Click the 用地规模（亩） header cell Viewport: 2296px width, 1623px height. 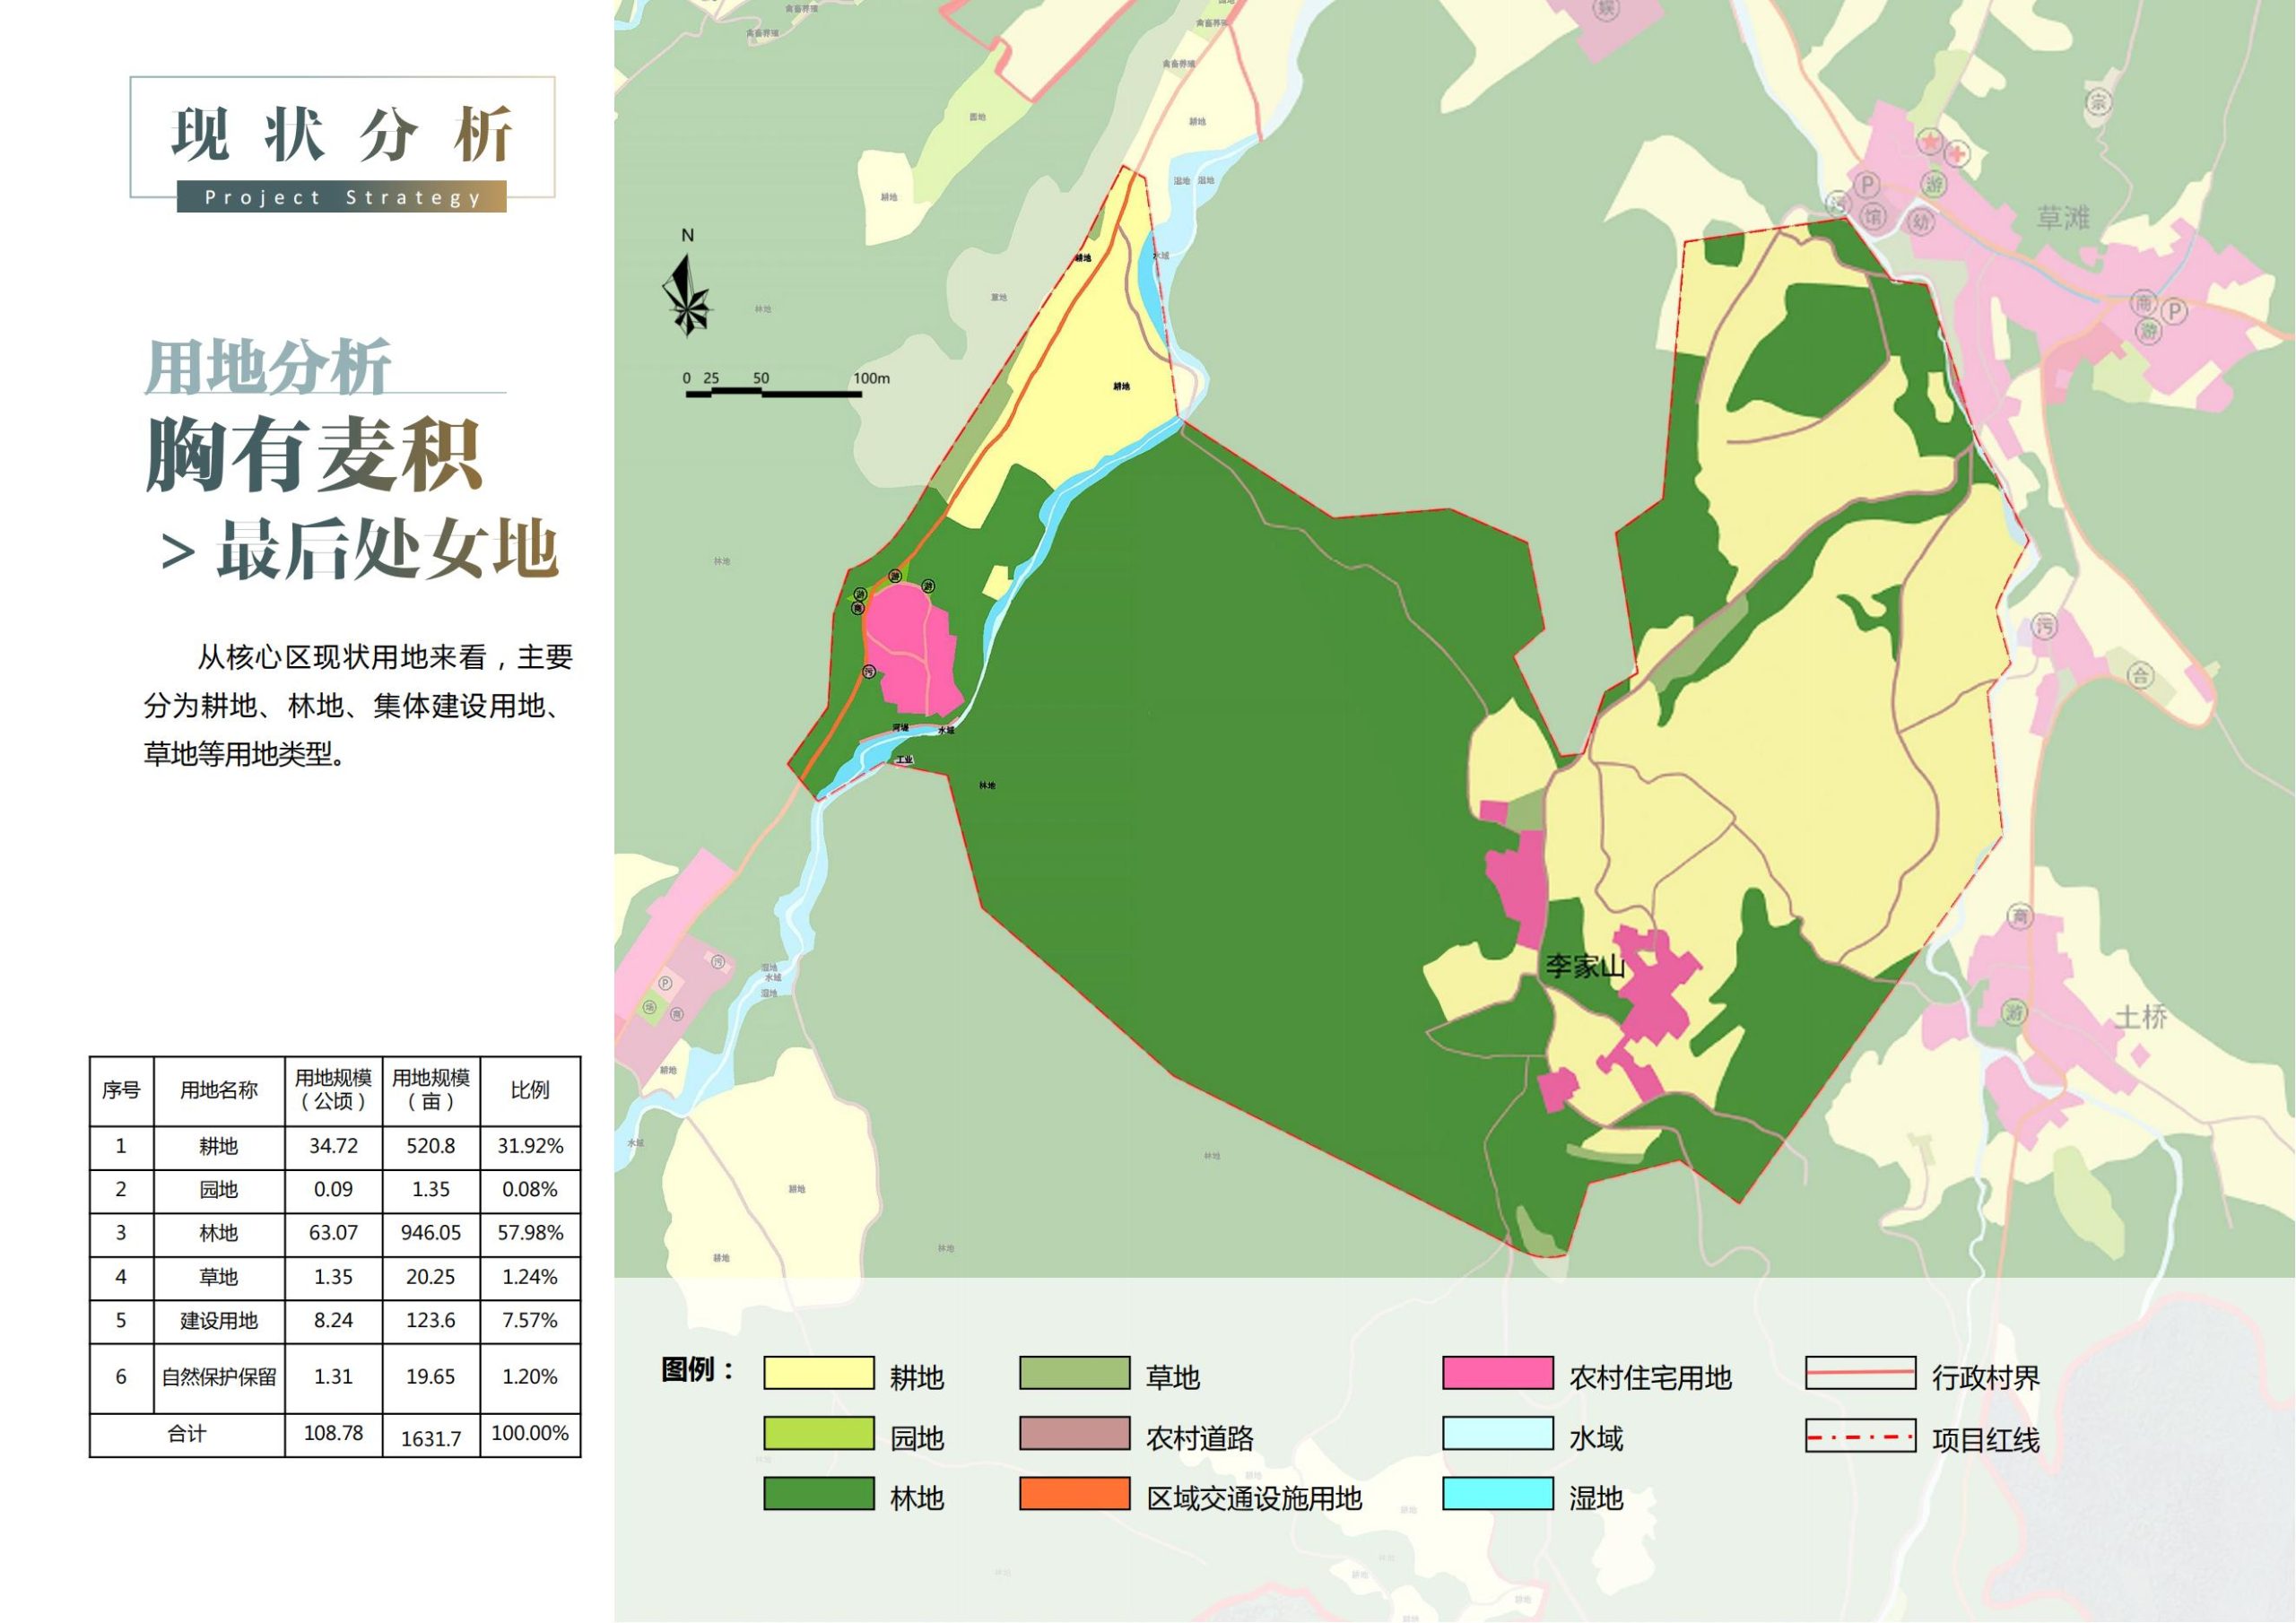pos(431,1090)
